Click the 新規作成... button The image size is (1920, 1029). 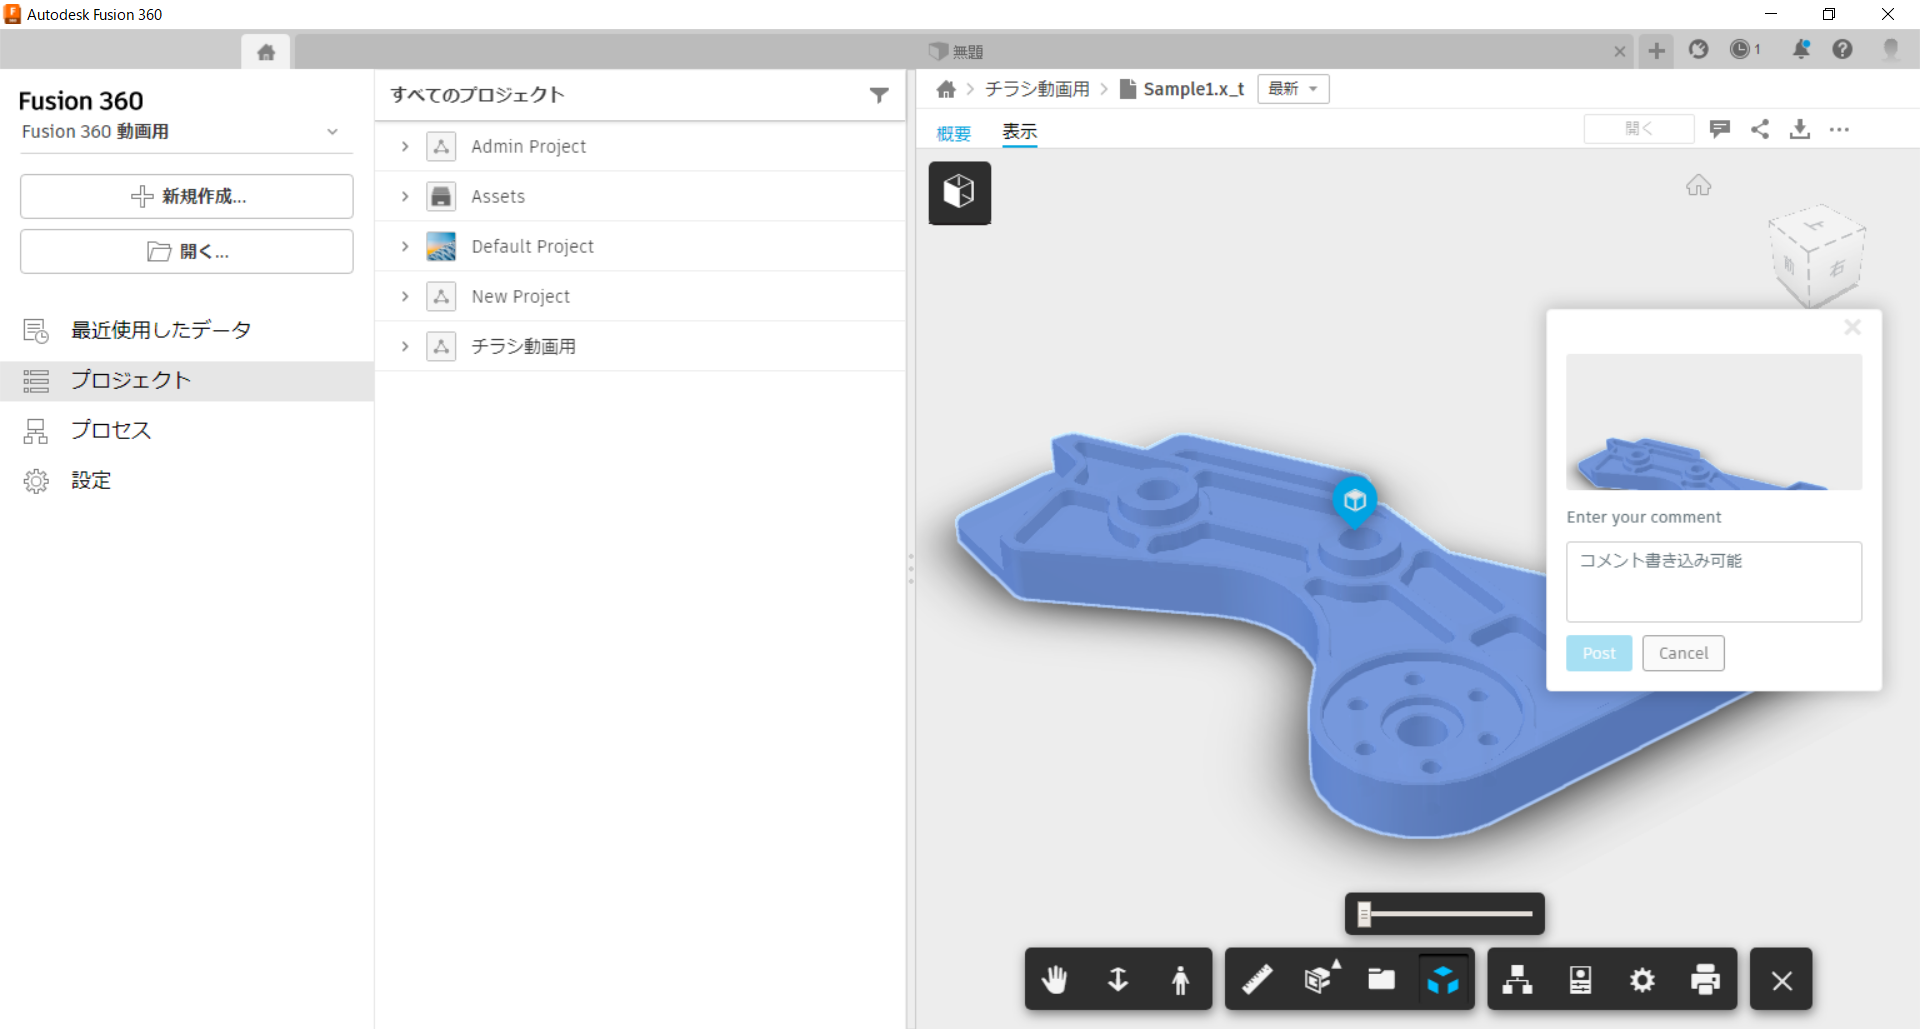tap(187, 196)
